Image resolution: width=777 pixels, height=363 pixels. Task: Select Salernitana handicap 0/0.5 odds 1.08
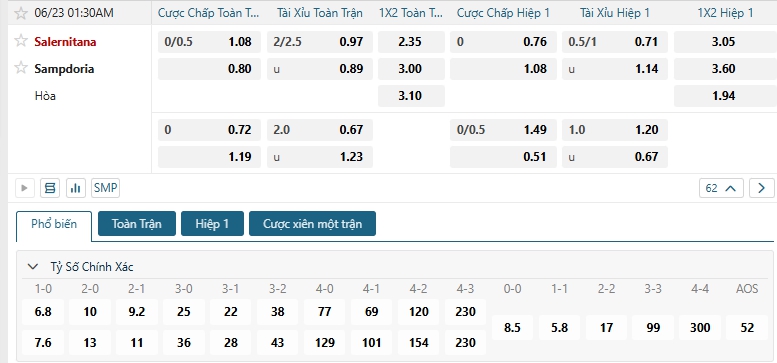[x=209, y=42]
